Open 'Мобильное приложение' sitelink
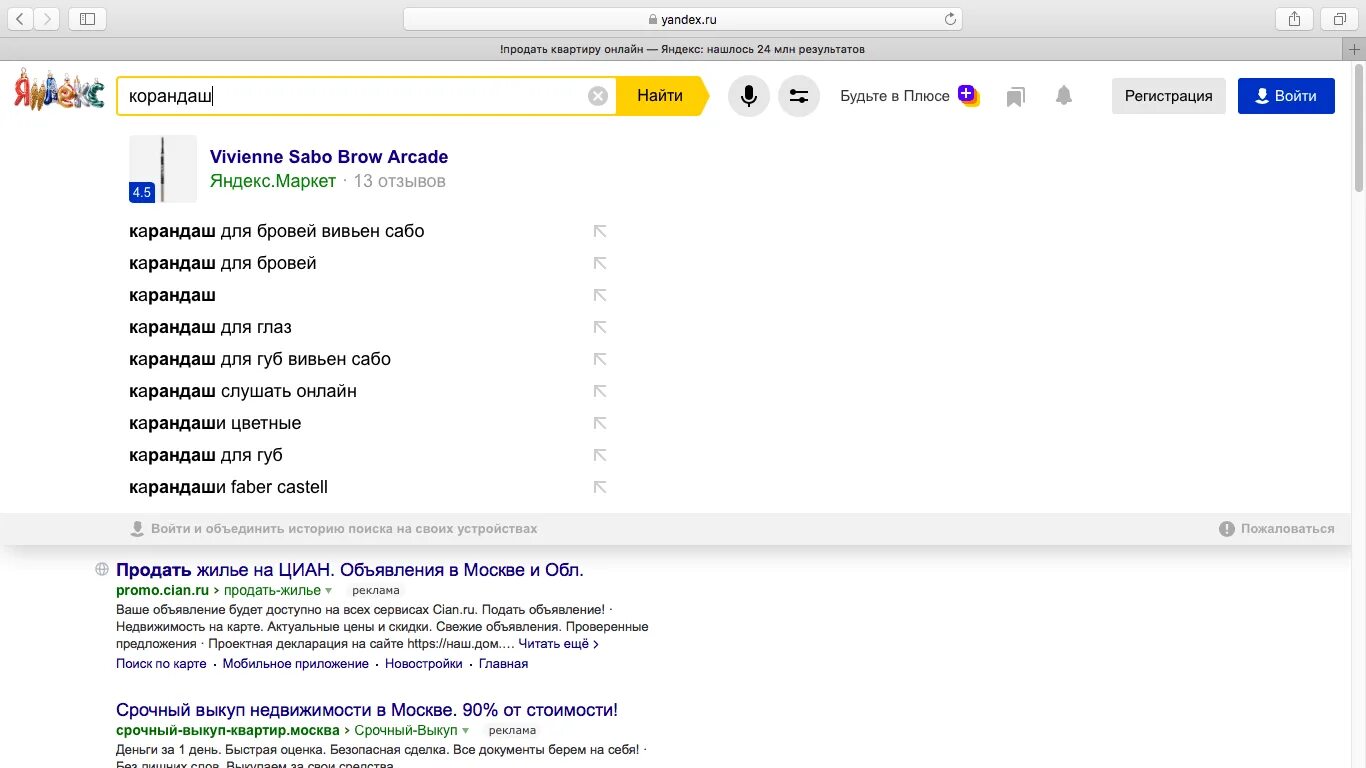 click(x=296, y=664)
